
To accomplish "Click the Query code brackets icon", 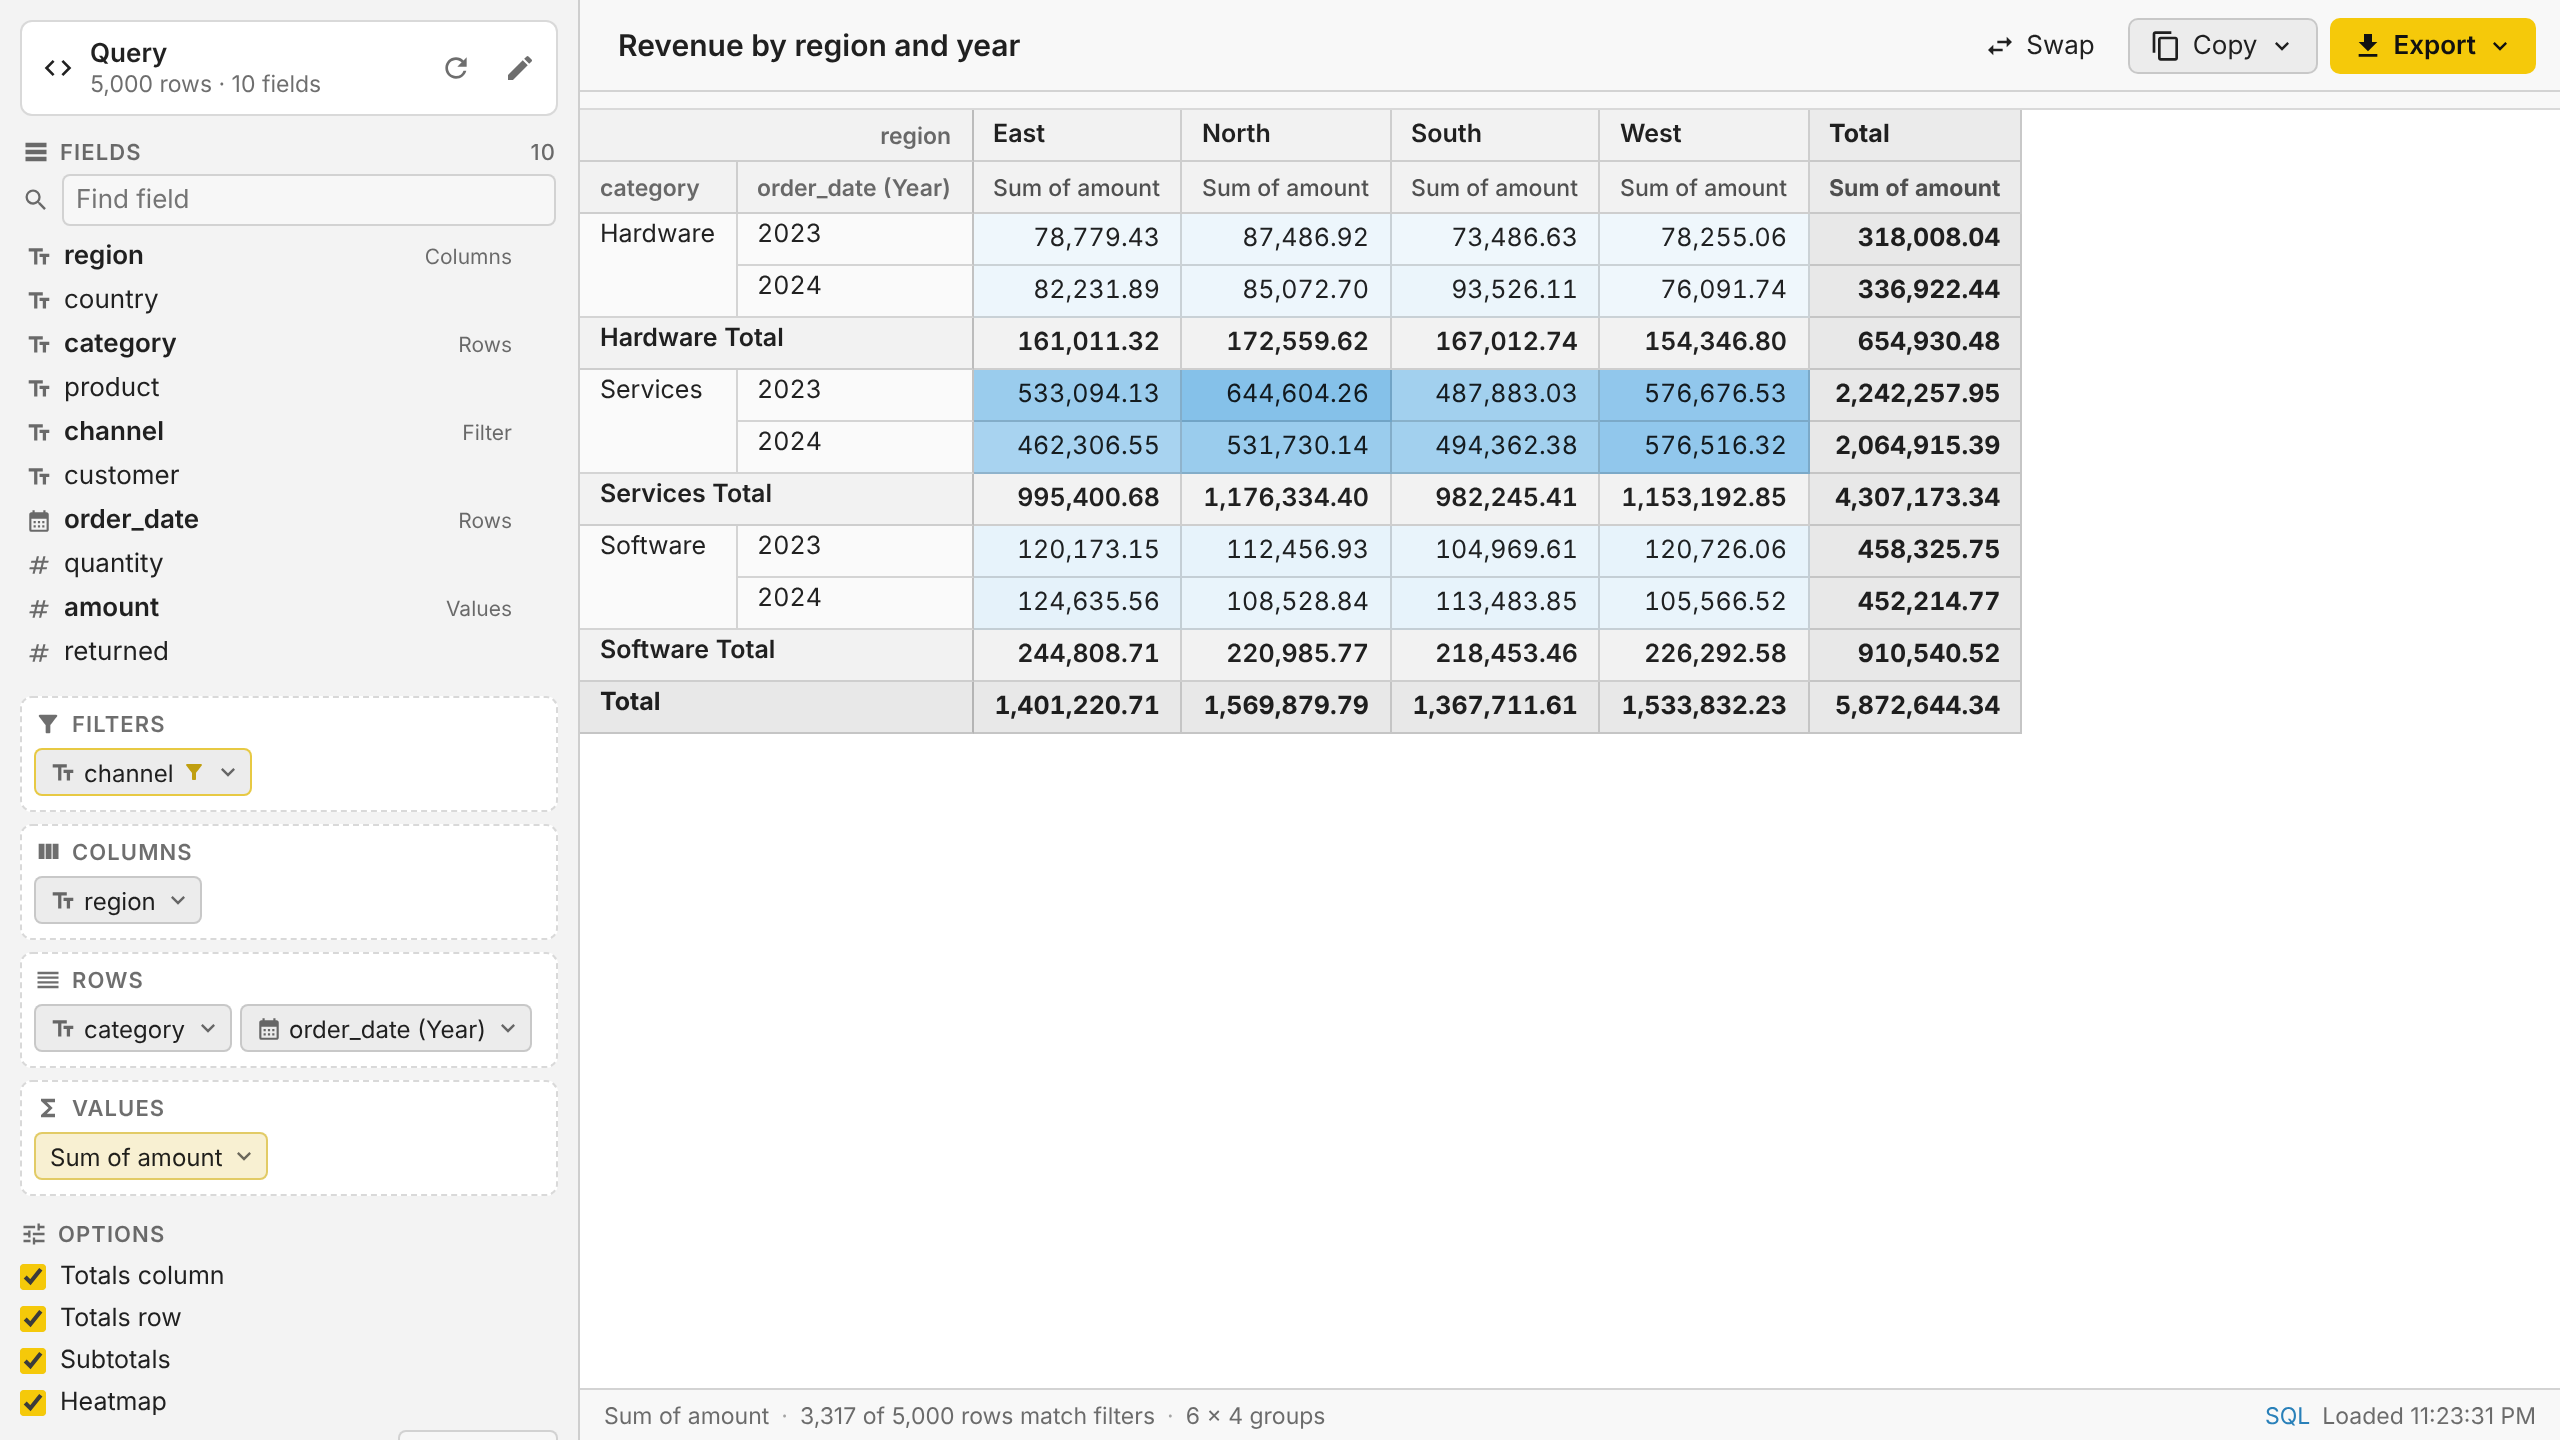I will tap(58, 68).
